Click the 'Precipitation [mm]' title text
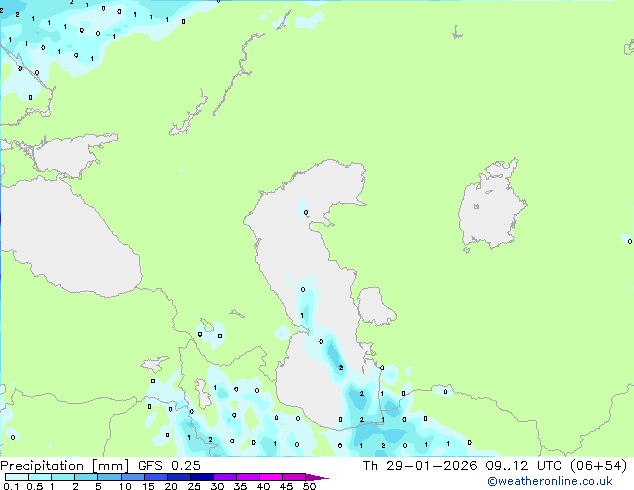 65,466
